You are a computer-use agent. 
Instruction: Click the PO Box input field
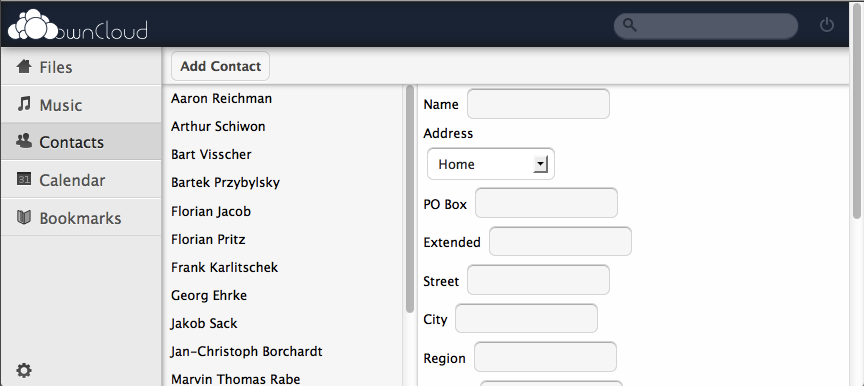(546, 203)
